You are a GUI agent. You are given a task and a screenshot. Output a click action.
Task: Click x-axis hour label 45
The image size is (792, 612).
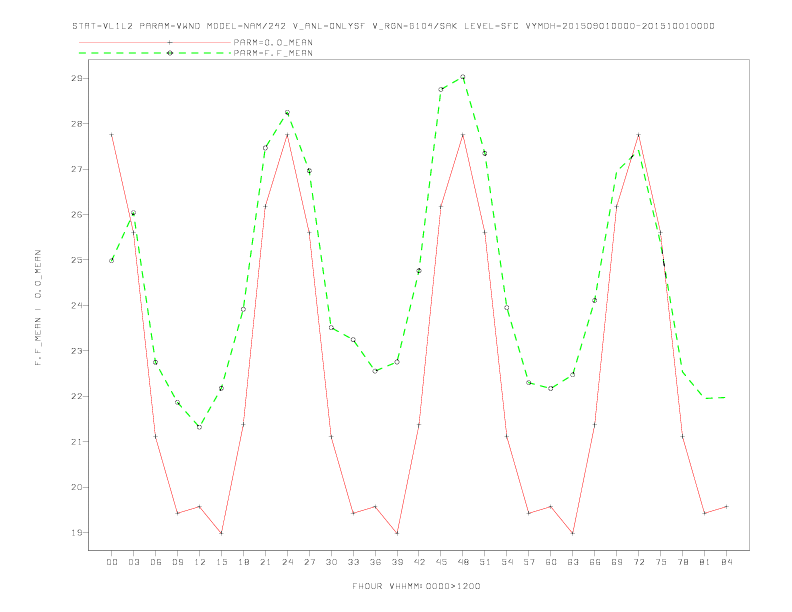(x=441, y=562)
